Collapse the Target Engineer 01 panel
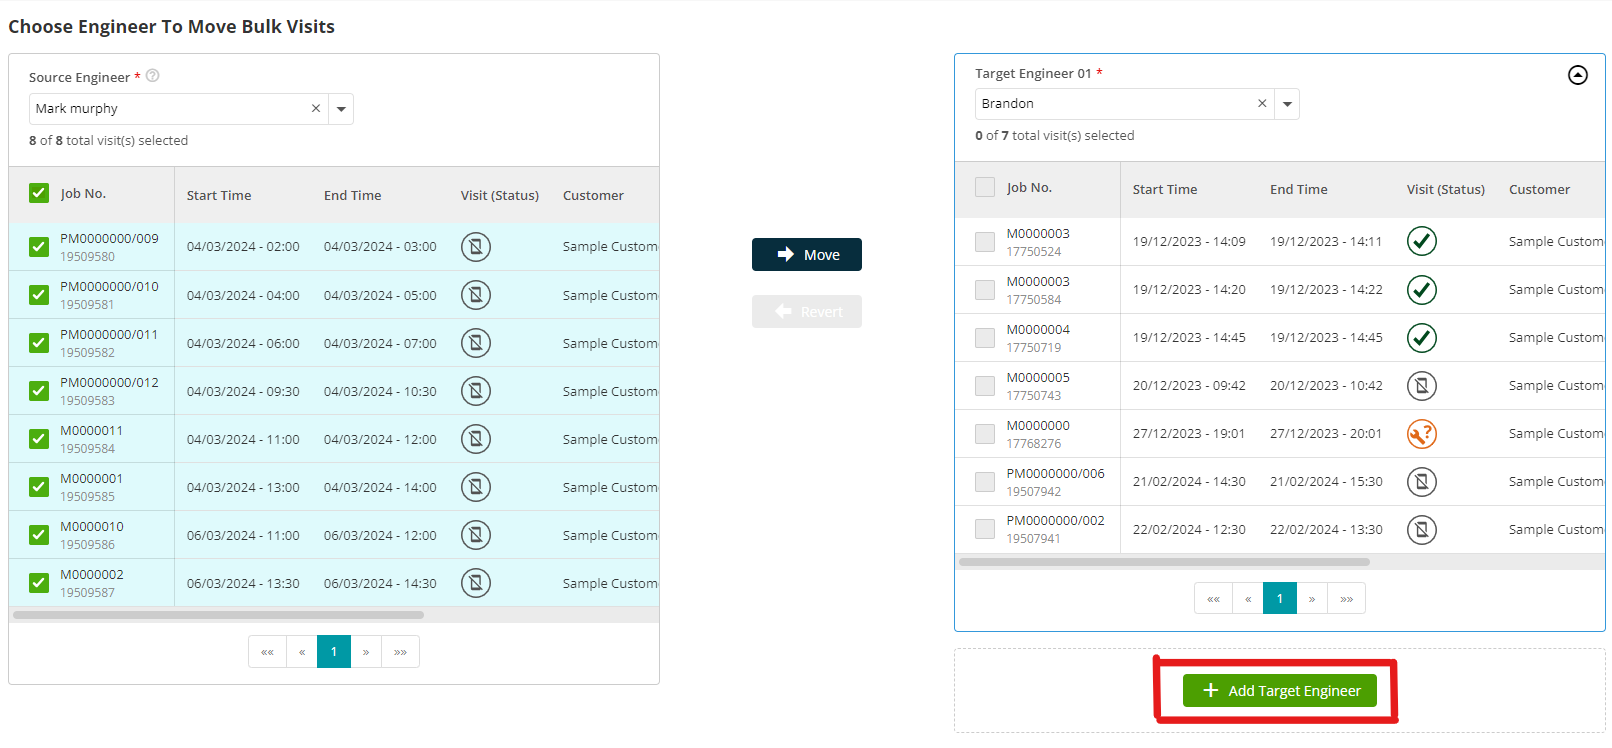Screen dimensions: 1612x748 1578,75
